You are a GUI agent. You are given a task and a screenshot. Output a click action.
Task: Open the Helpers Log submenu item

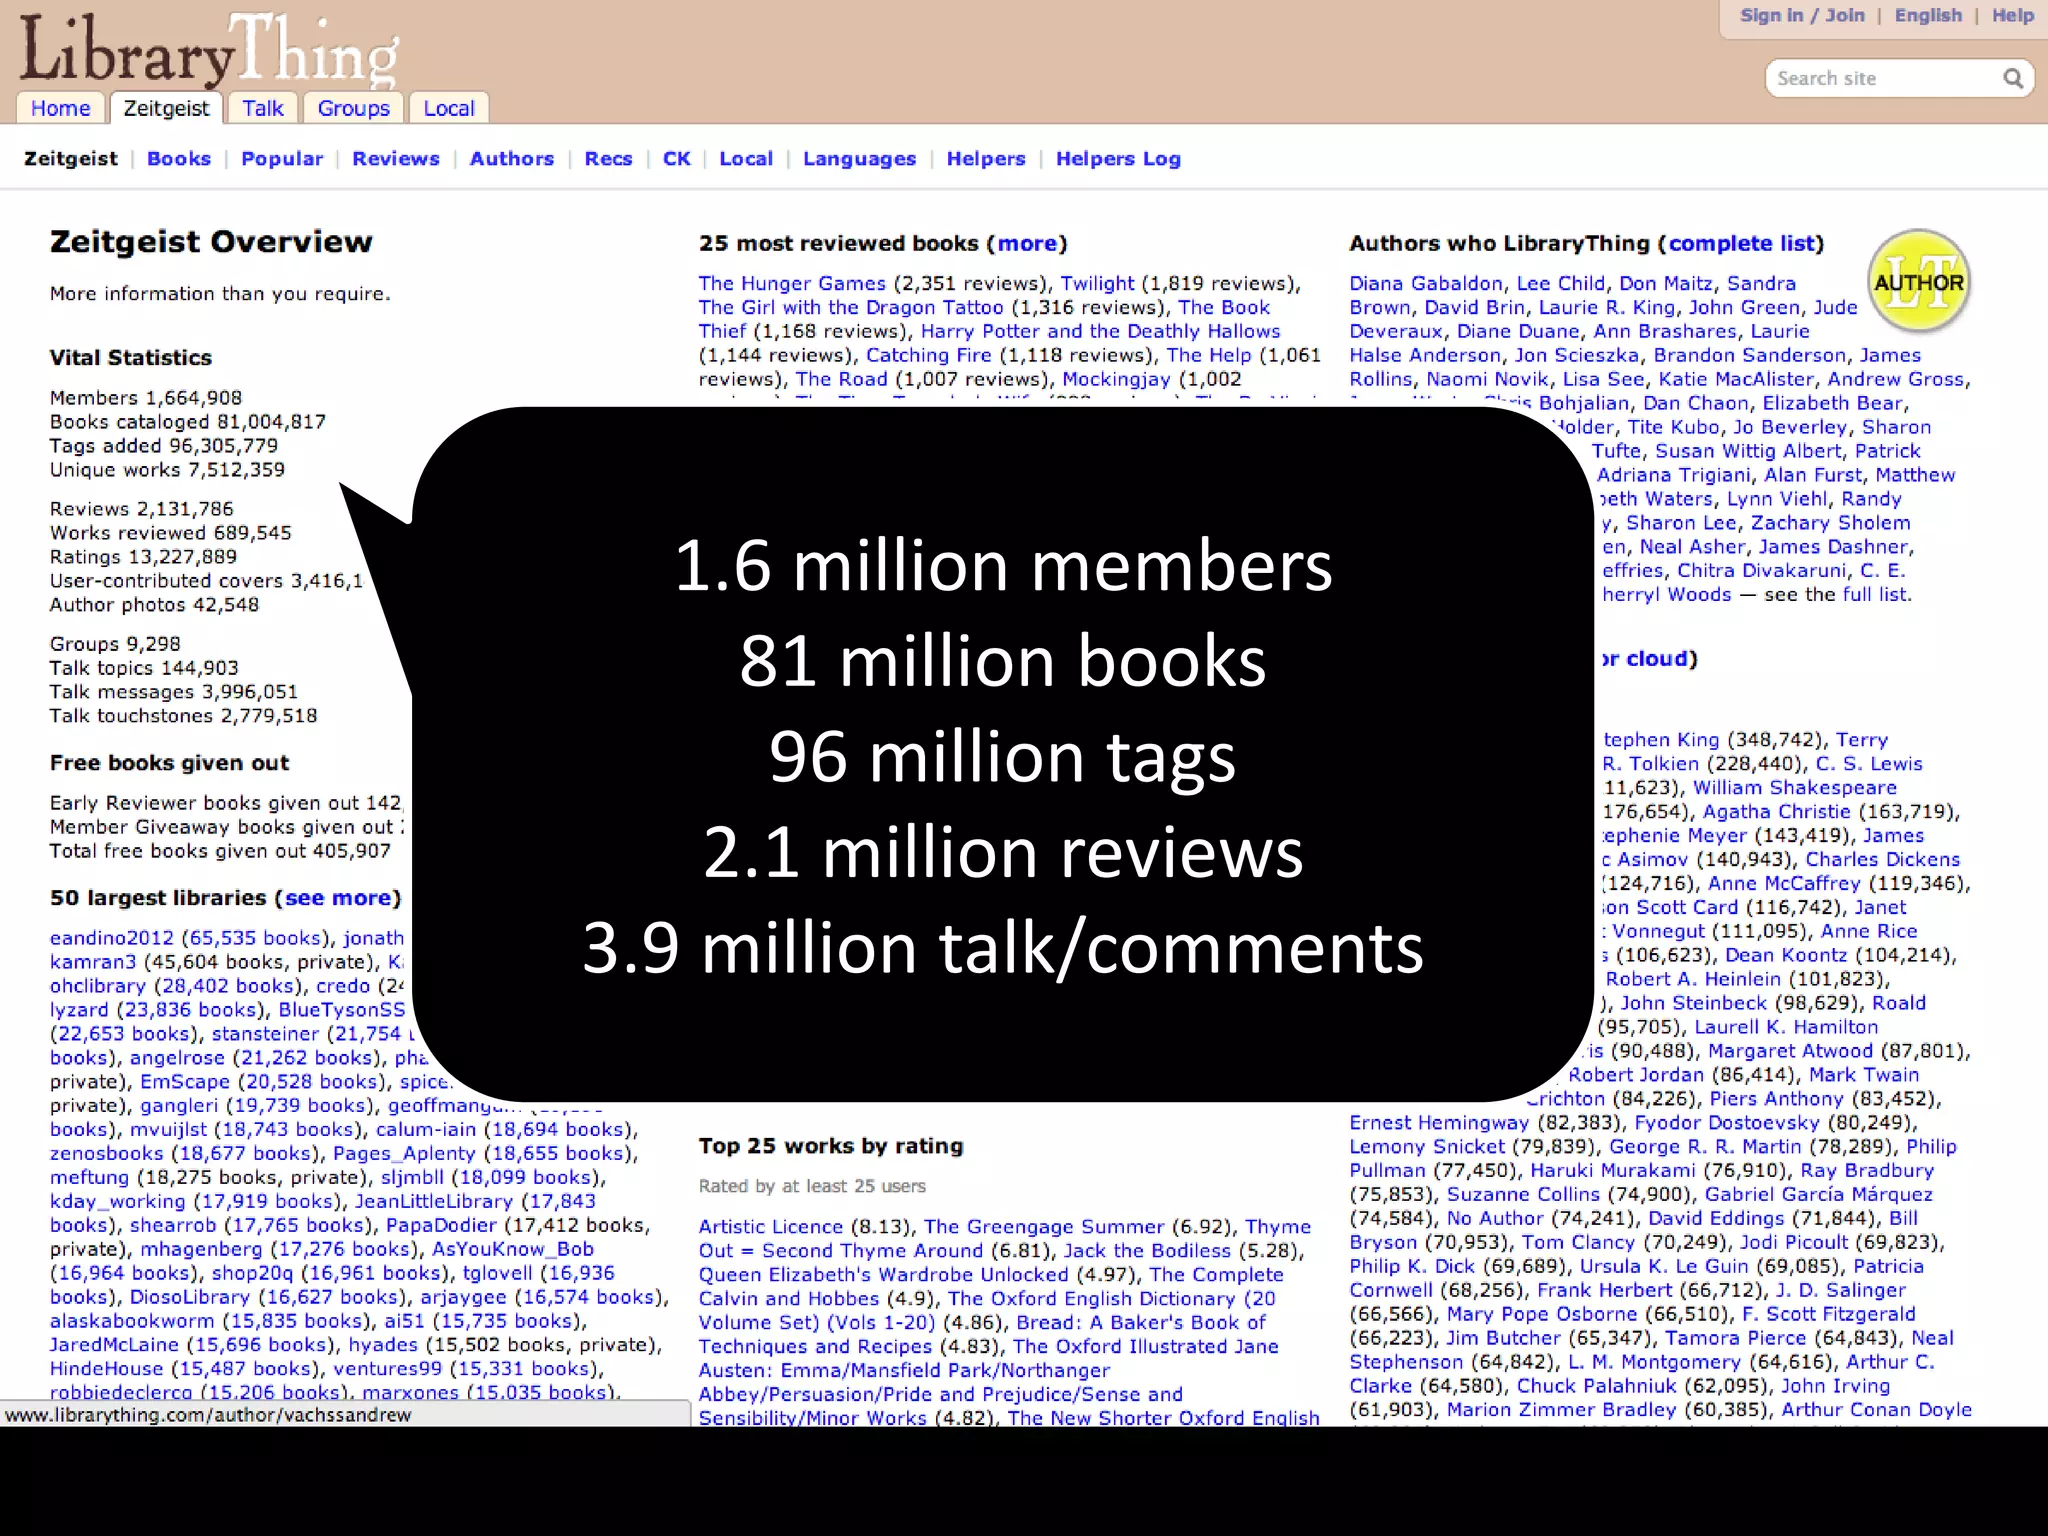[x=1118, y=159]
